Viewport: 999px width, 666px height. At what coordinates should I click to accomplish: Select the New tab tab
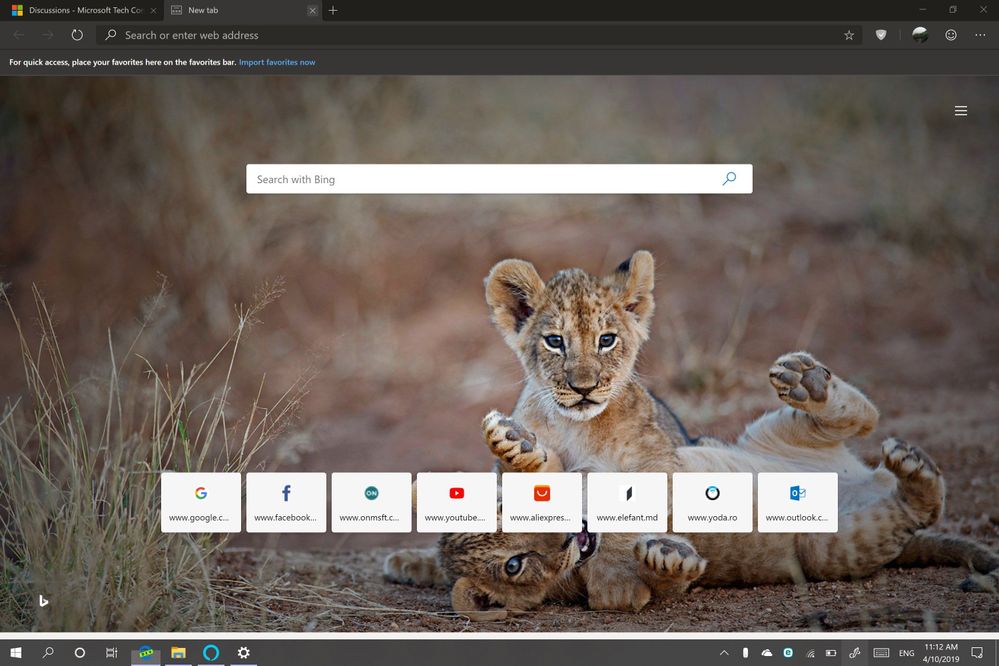243,10
